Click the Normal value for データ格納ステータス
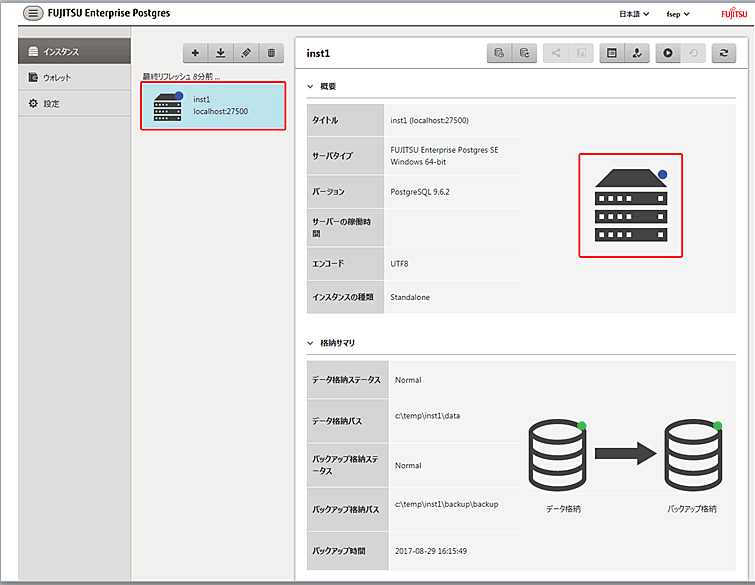 408,380
